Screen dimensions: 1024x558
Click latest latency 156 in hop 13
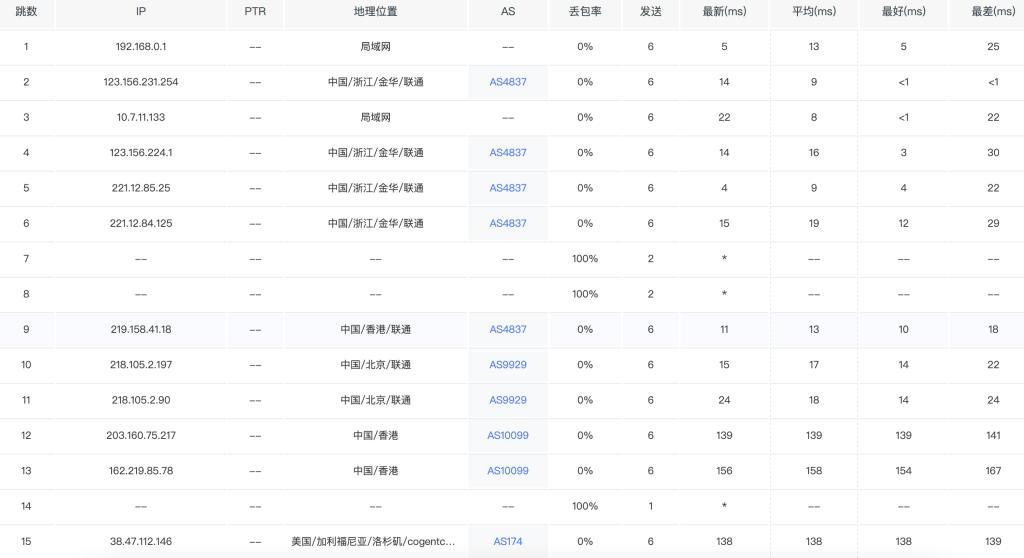click(x=724, y=470)
